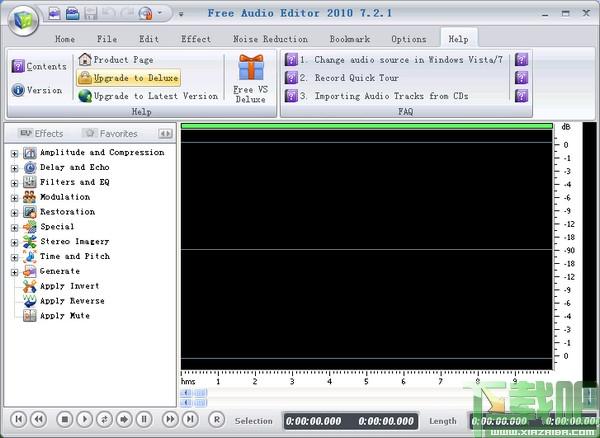Switch to the File ribbon tab
600x438 pixels.
click(107, 39)
